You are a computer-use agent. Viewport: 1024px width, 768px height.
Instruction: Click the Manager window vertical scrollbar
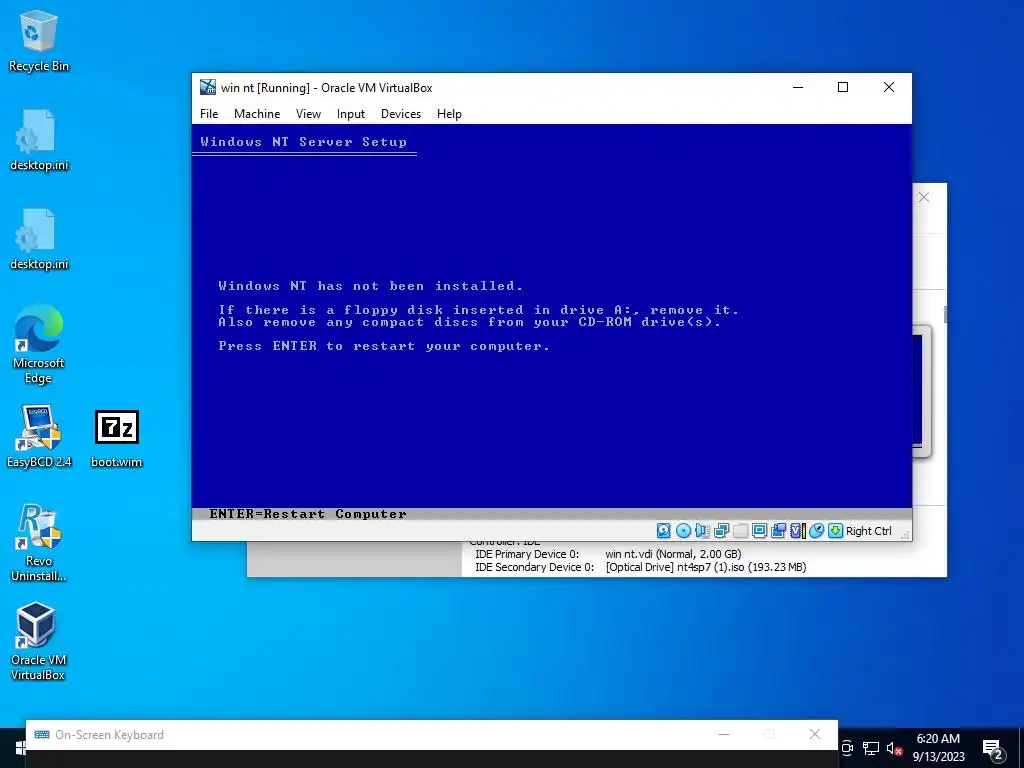945,314
